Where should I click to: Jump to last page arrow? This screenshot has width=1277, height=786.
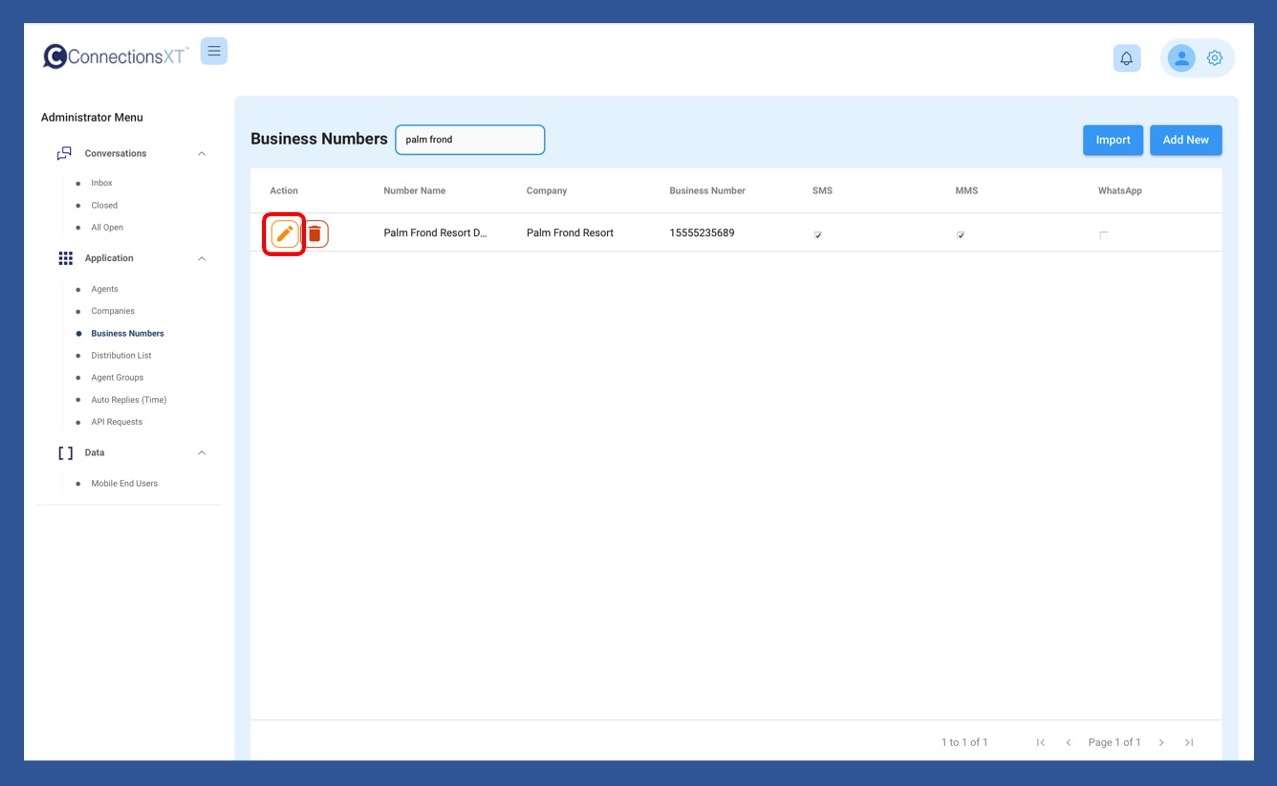tap(1189, 742)
